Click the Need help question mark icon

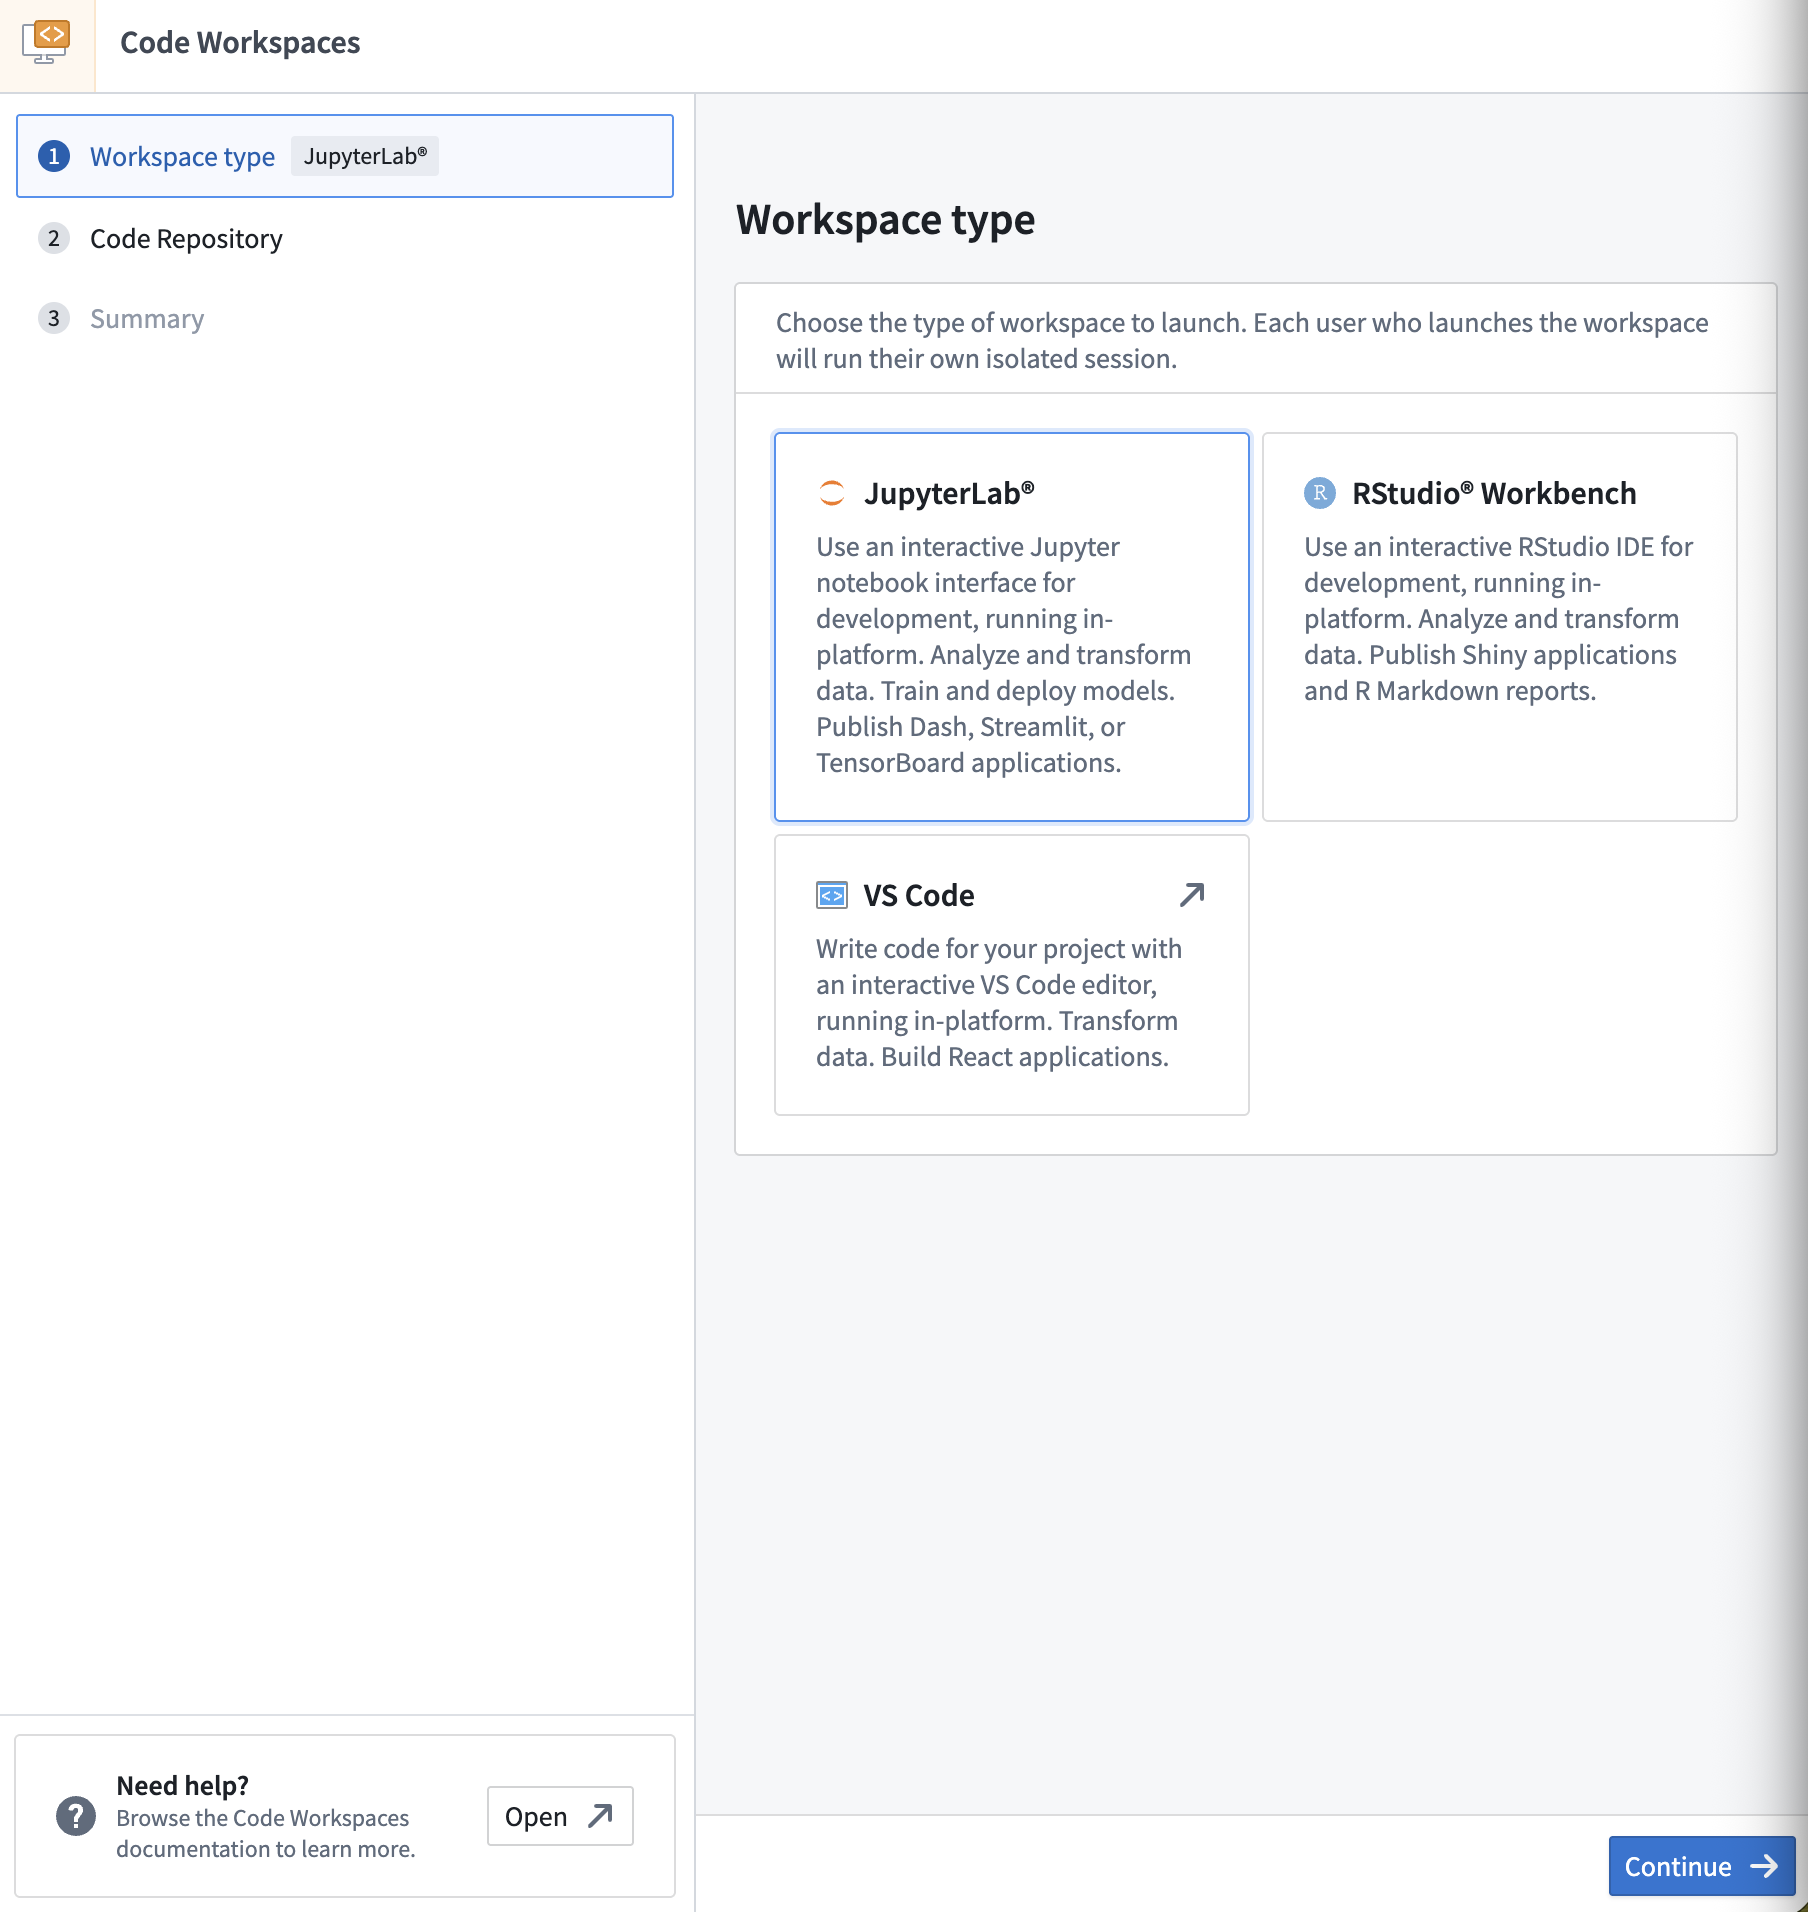[x=76, y=1816]
